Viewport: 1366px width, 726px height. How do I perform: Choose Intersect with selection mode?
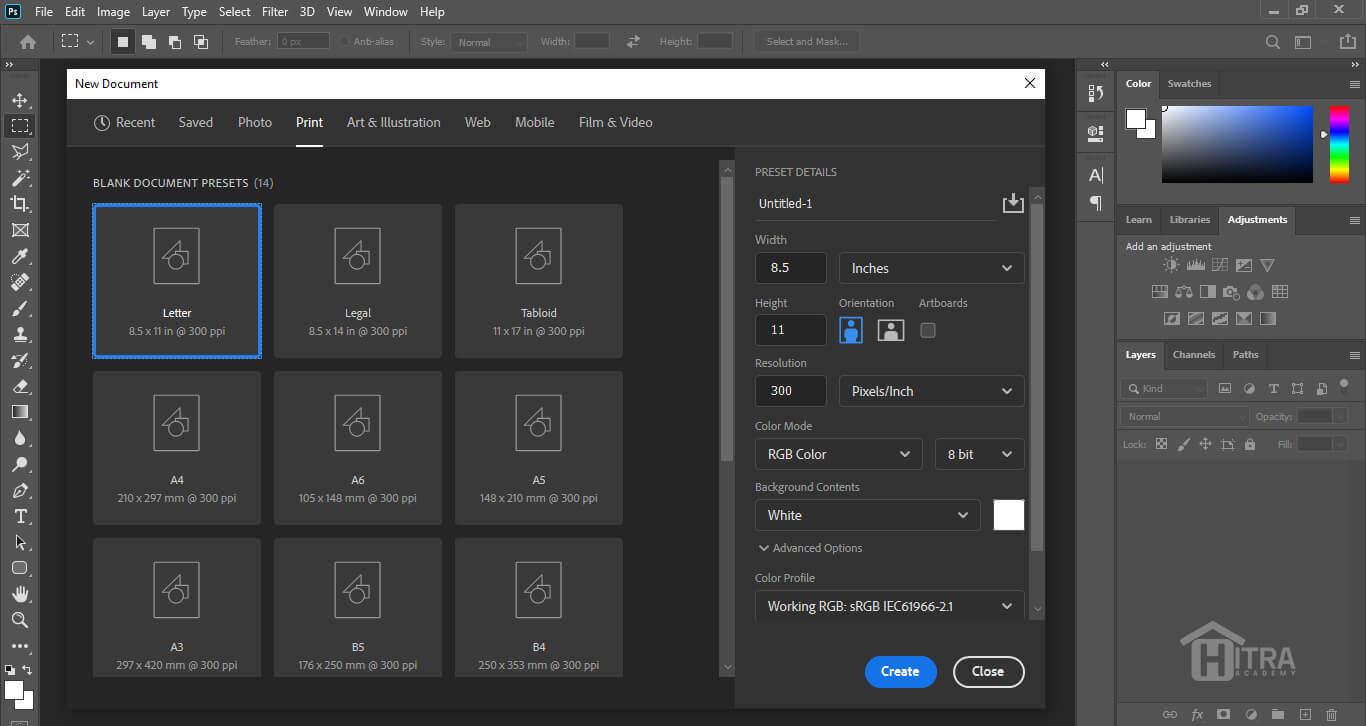click(x=201, y=42)
